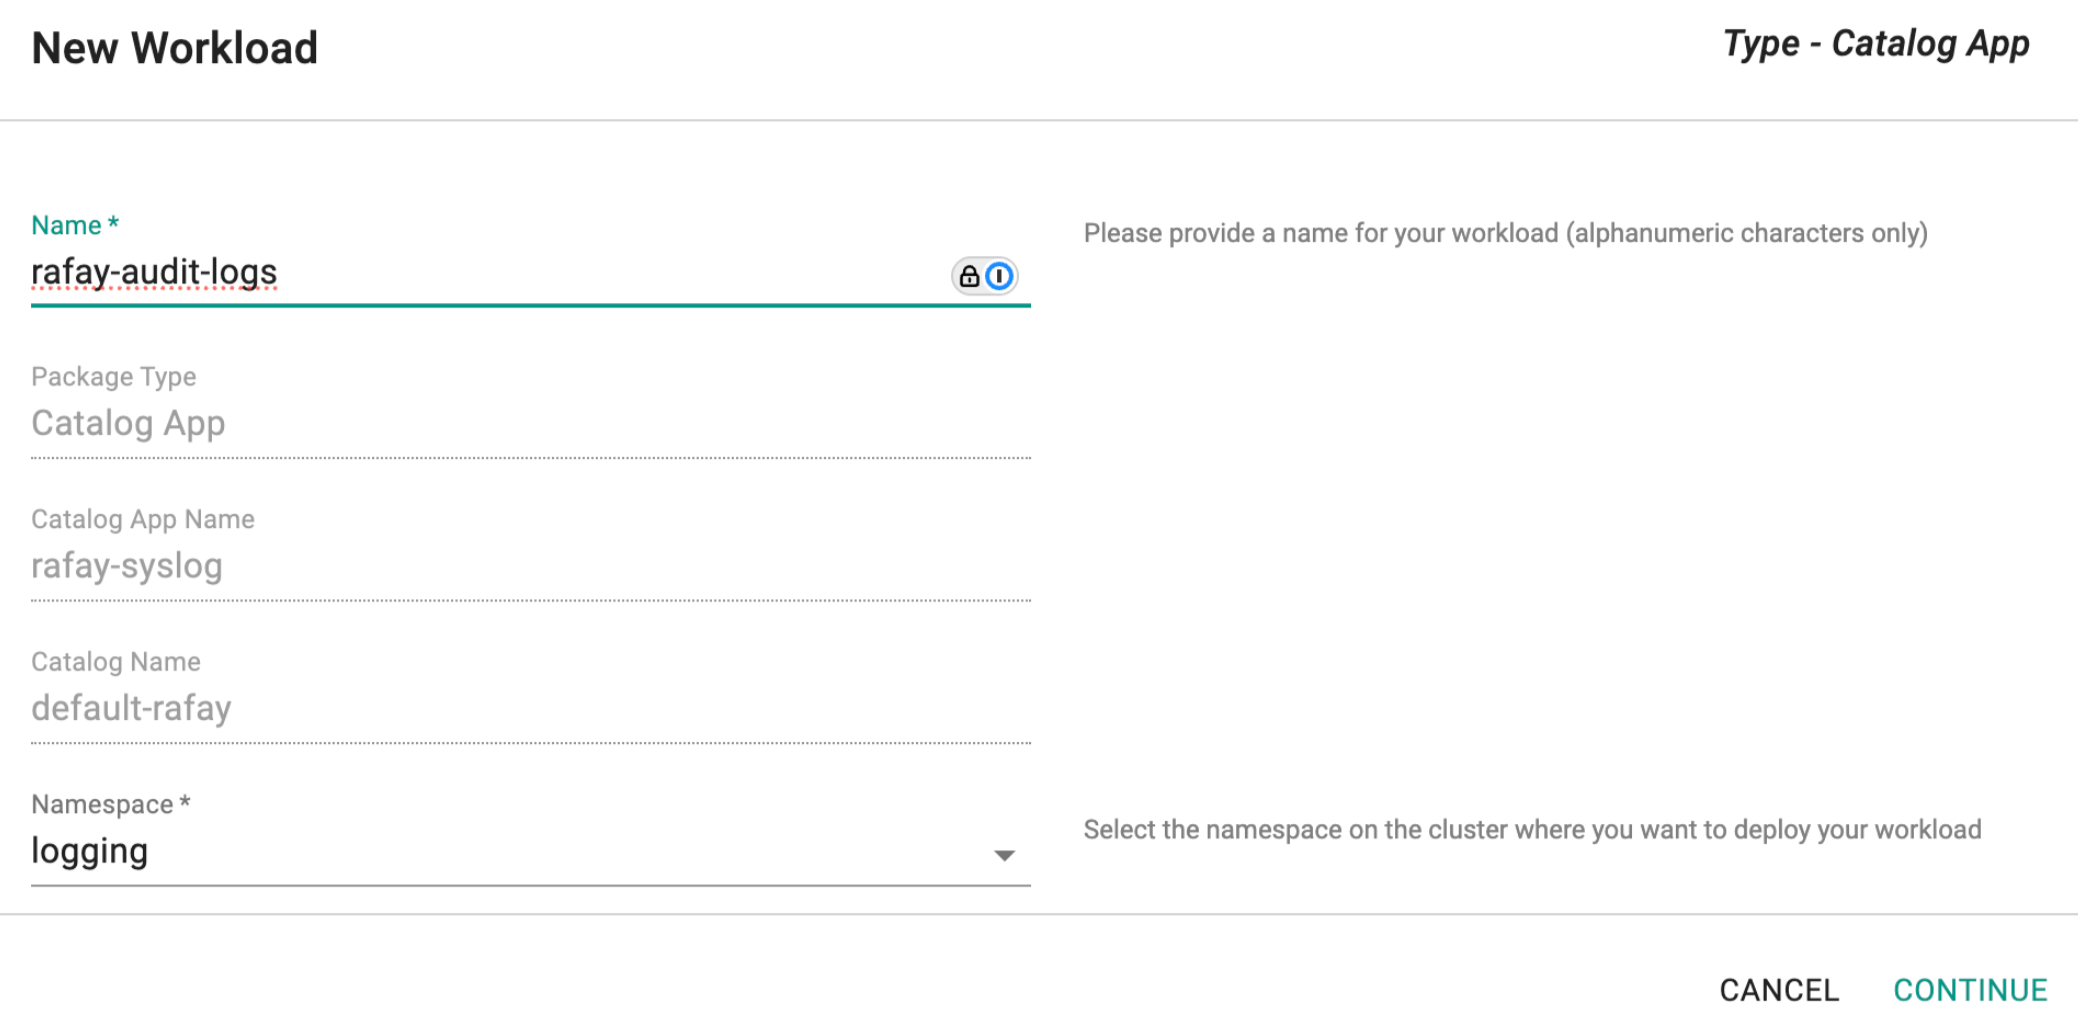Expand the Namespace dropdown arrow
Screen dimensions: 2078x1034
(1004, 855)
